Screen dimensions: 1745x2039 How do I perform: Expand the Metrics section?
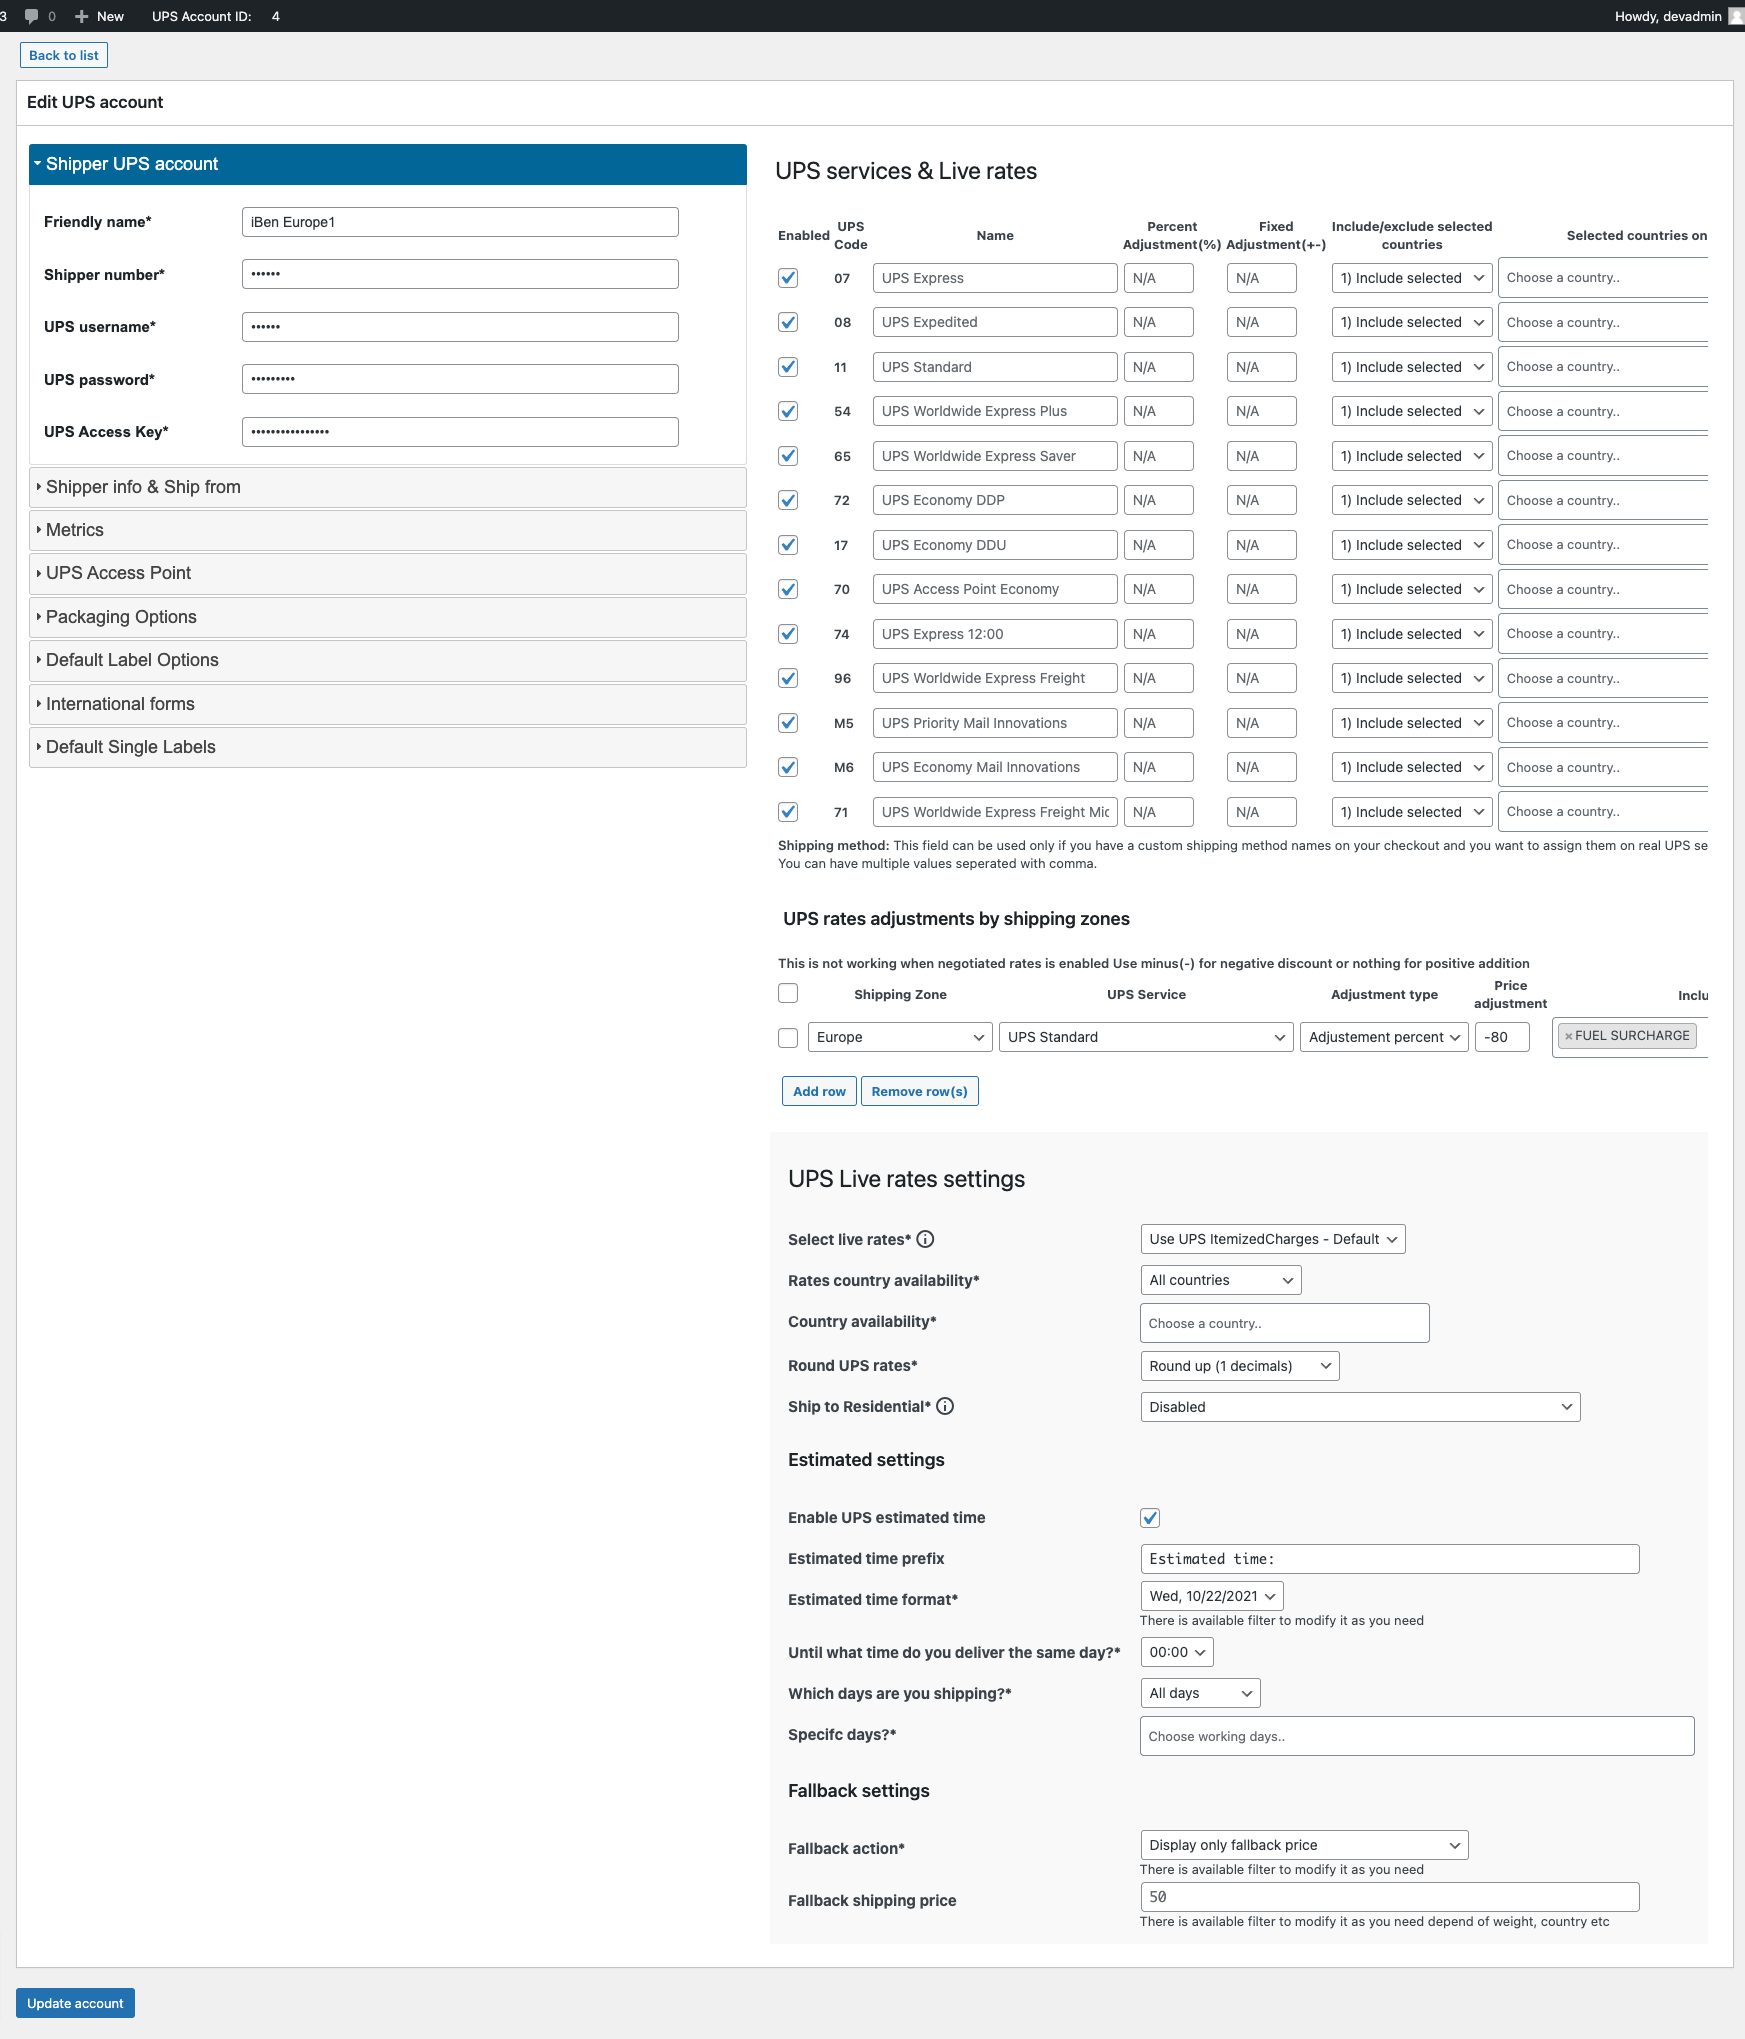(x=388, y=530)
